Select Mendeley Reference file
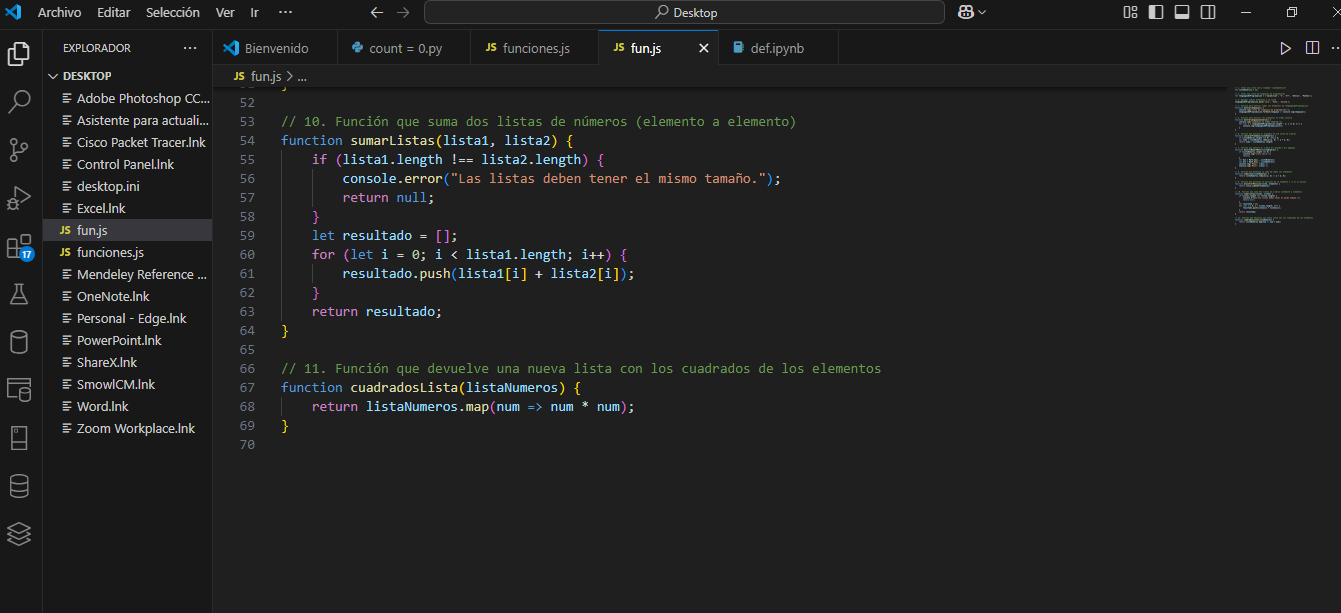This screenshot has width=1341, height=613. [128, 274]
